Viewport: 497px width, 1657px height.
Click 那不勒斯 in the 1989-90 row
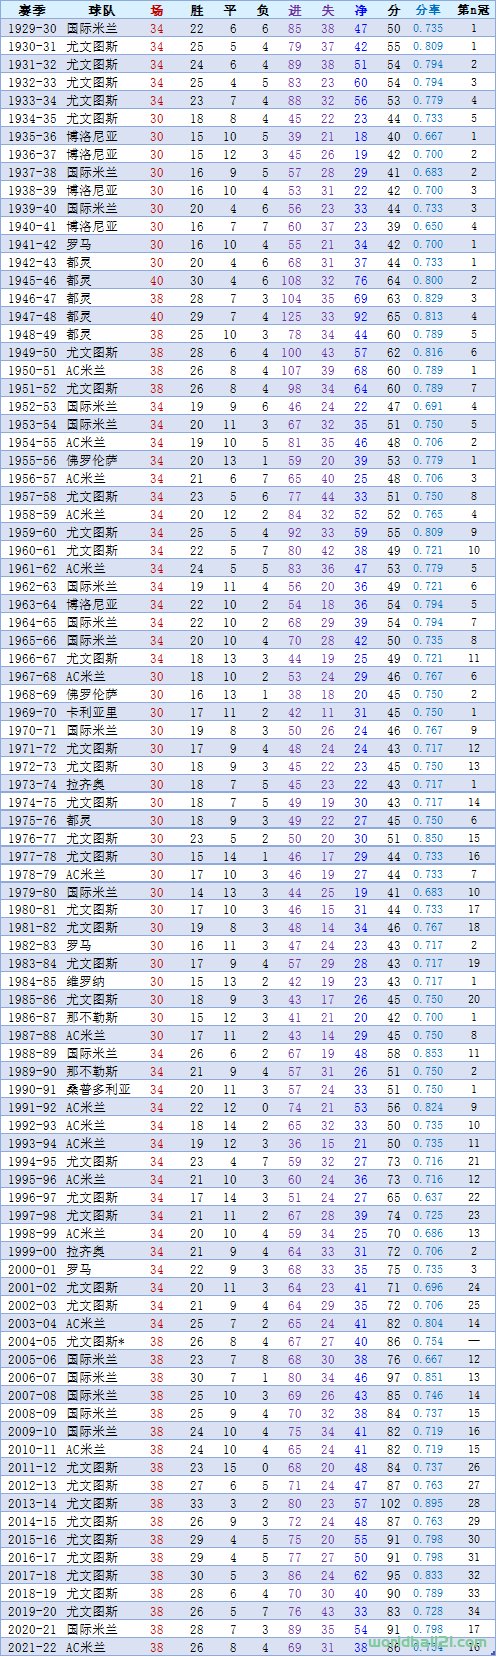(x=92, y=1071)
